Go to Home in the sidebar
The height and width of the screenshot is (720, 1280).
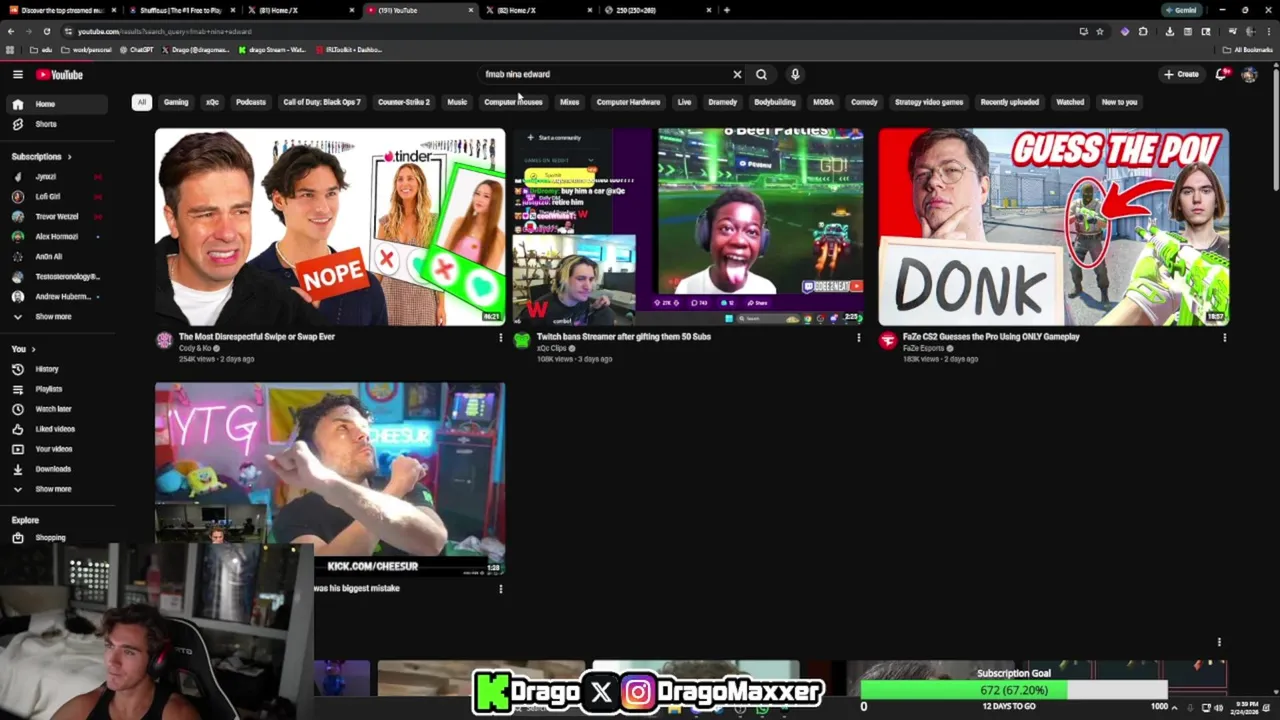point(58,104)
